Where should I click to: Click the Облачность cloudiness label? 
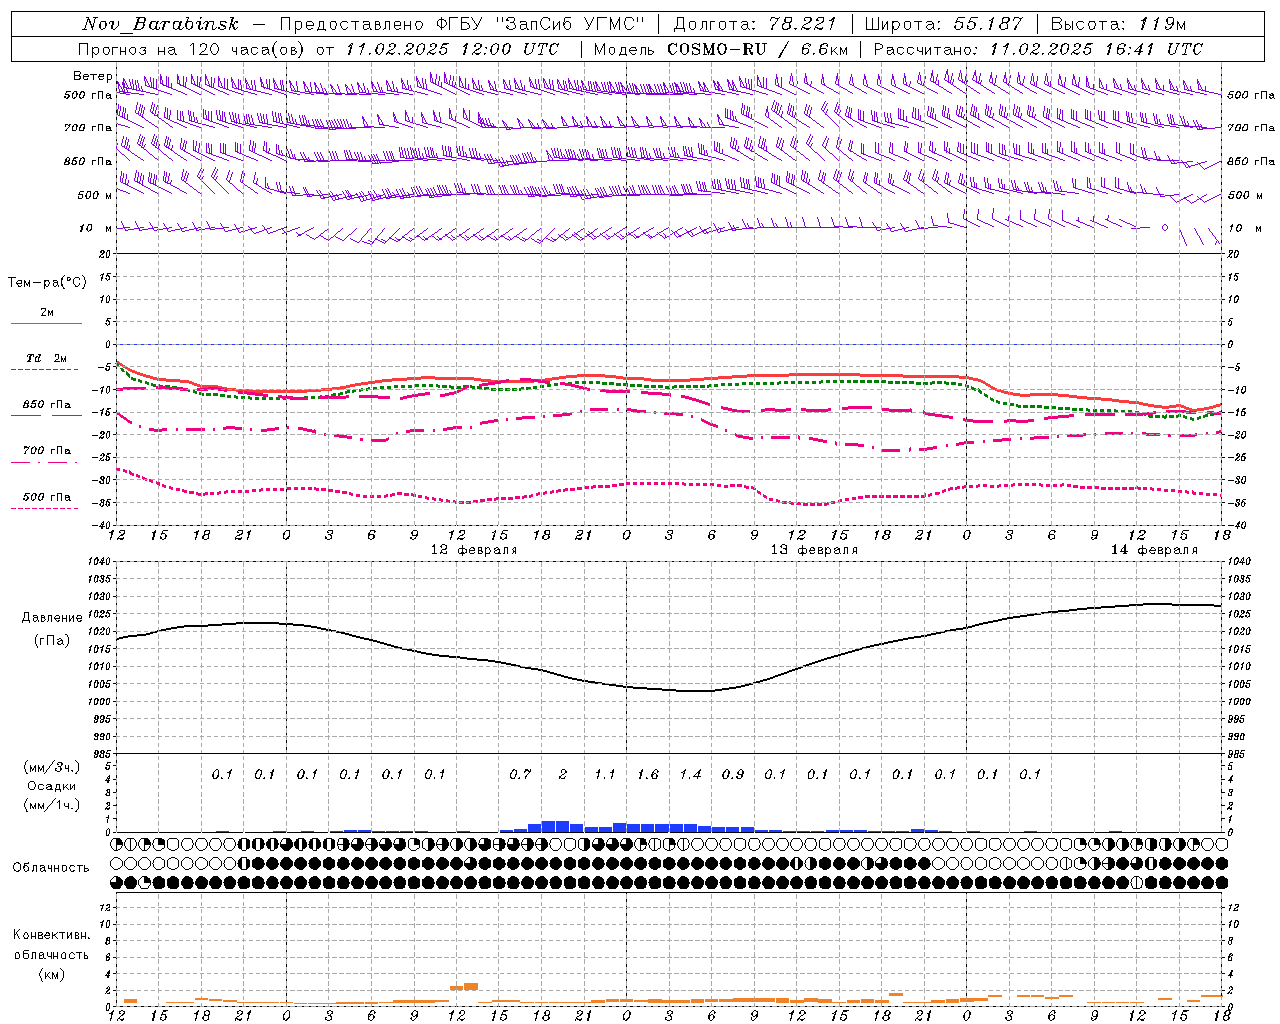click(x=51, y=868)
